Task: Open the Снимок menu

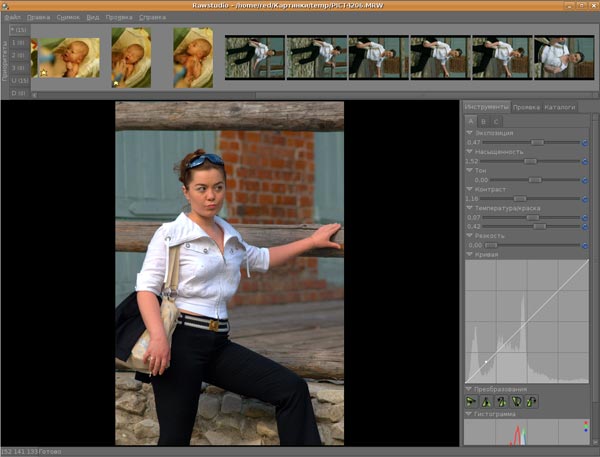Action: [x=68, y=17]
